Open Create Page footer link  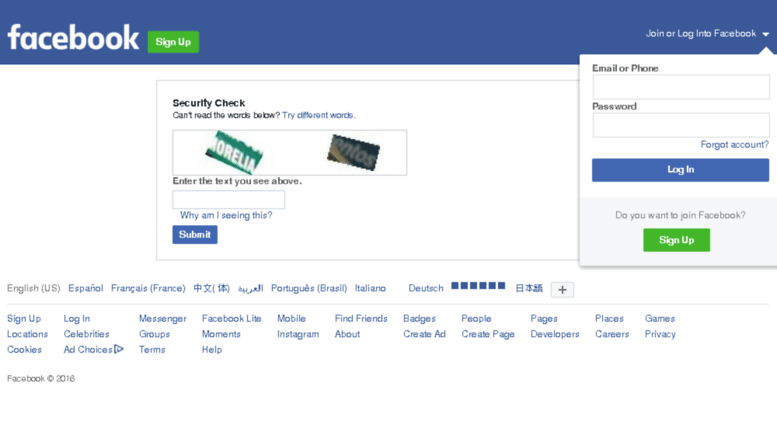coord(488,334)
